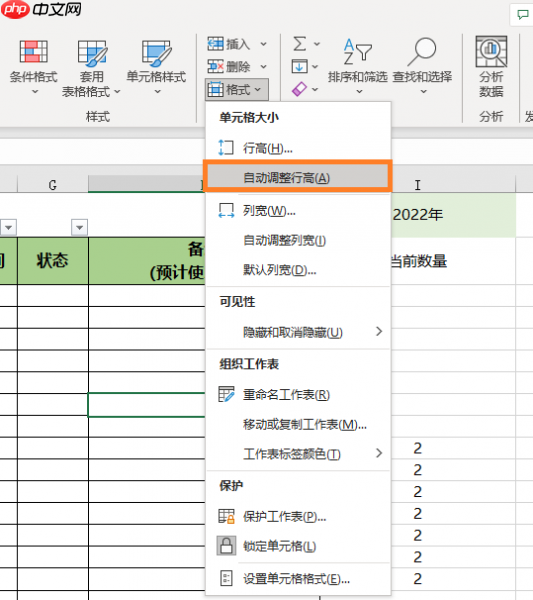533x600 pixels.
Task: Click the Insert (插入) cells icon
Action: tap(215, 44)
